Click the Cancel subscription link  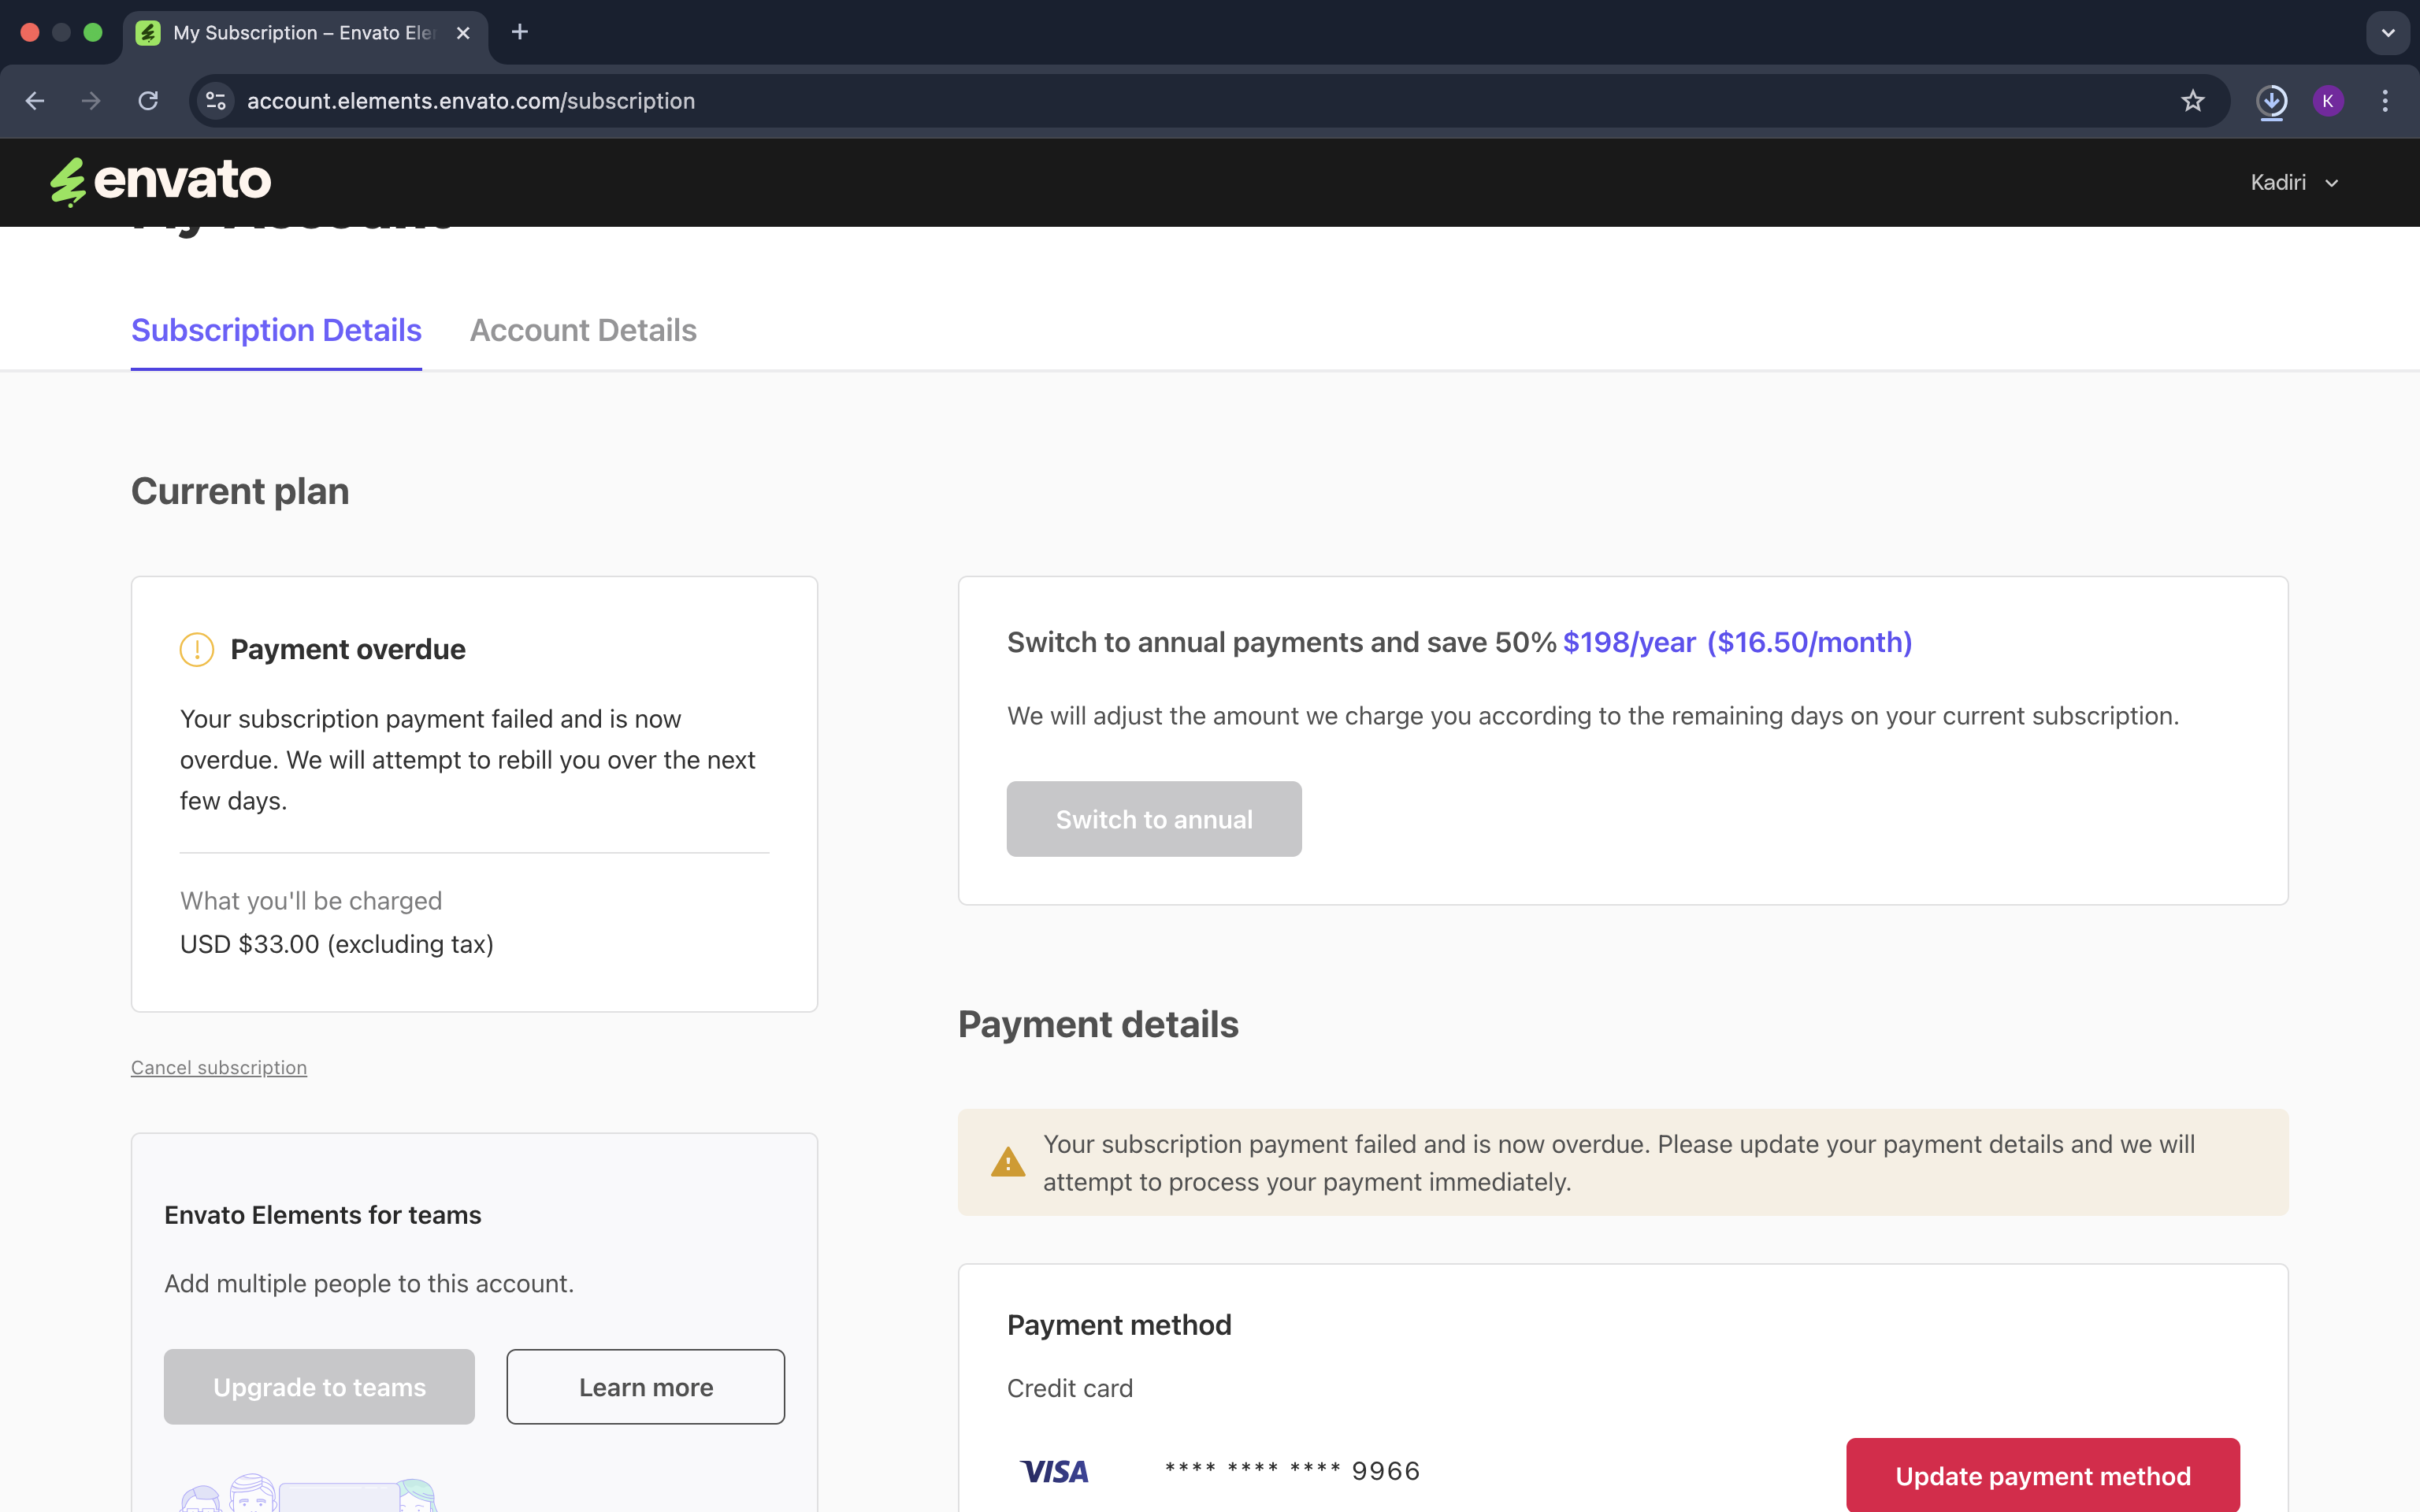coord(219,1067)
